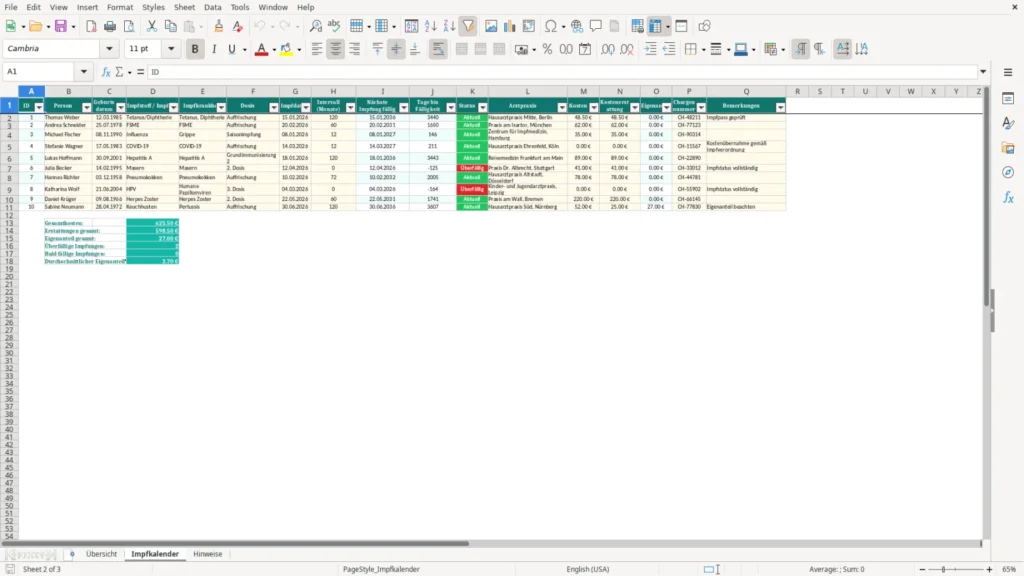
Task: Open Gallery deck in the sidebar
Action: [x=1008, y=148]
